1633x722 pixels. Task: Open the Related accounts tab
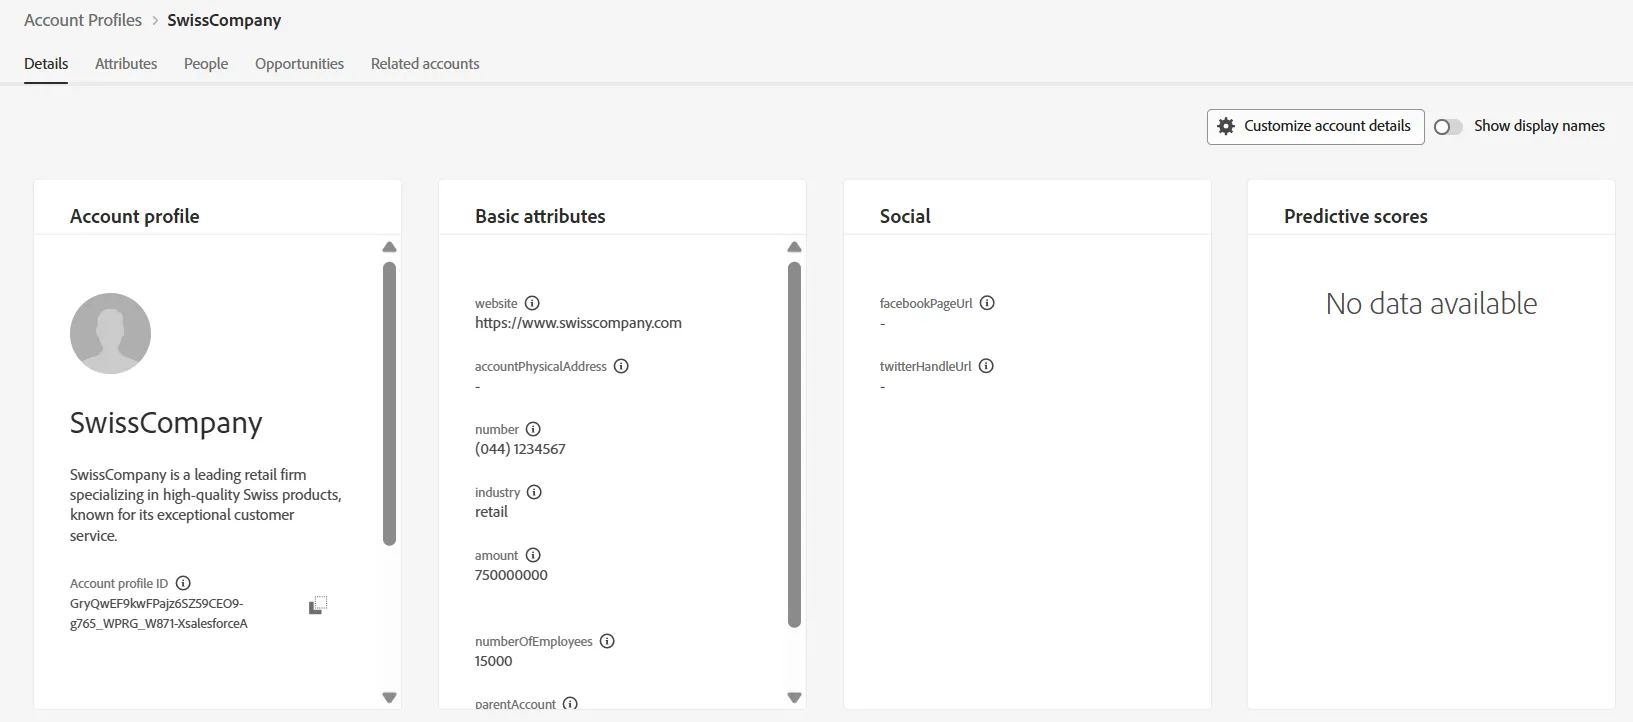pyautogui.click(x=425, y=64)
